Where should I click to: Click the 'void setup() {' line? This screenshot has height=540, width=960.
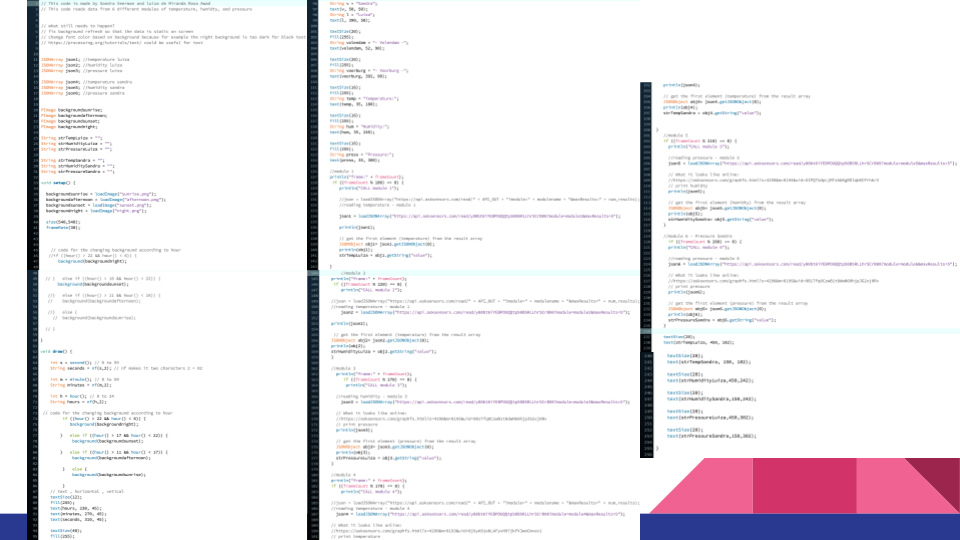(x=58, y=183)
